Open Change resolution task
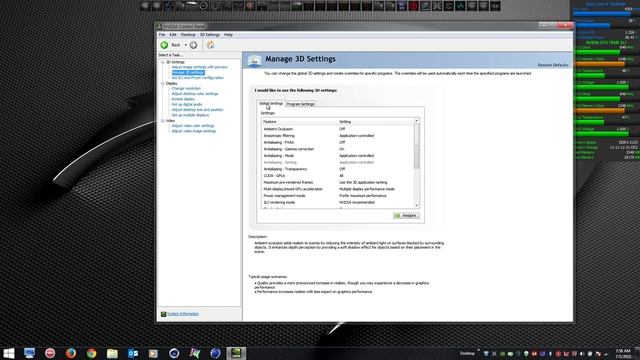The width and height of the screenshot is (640, 360). (186, 88)
